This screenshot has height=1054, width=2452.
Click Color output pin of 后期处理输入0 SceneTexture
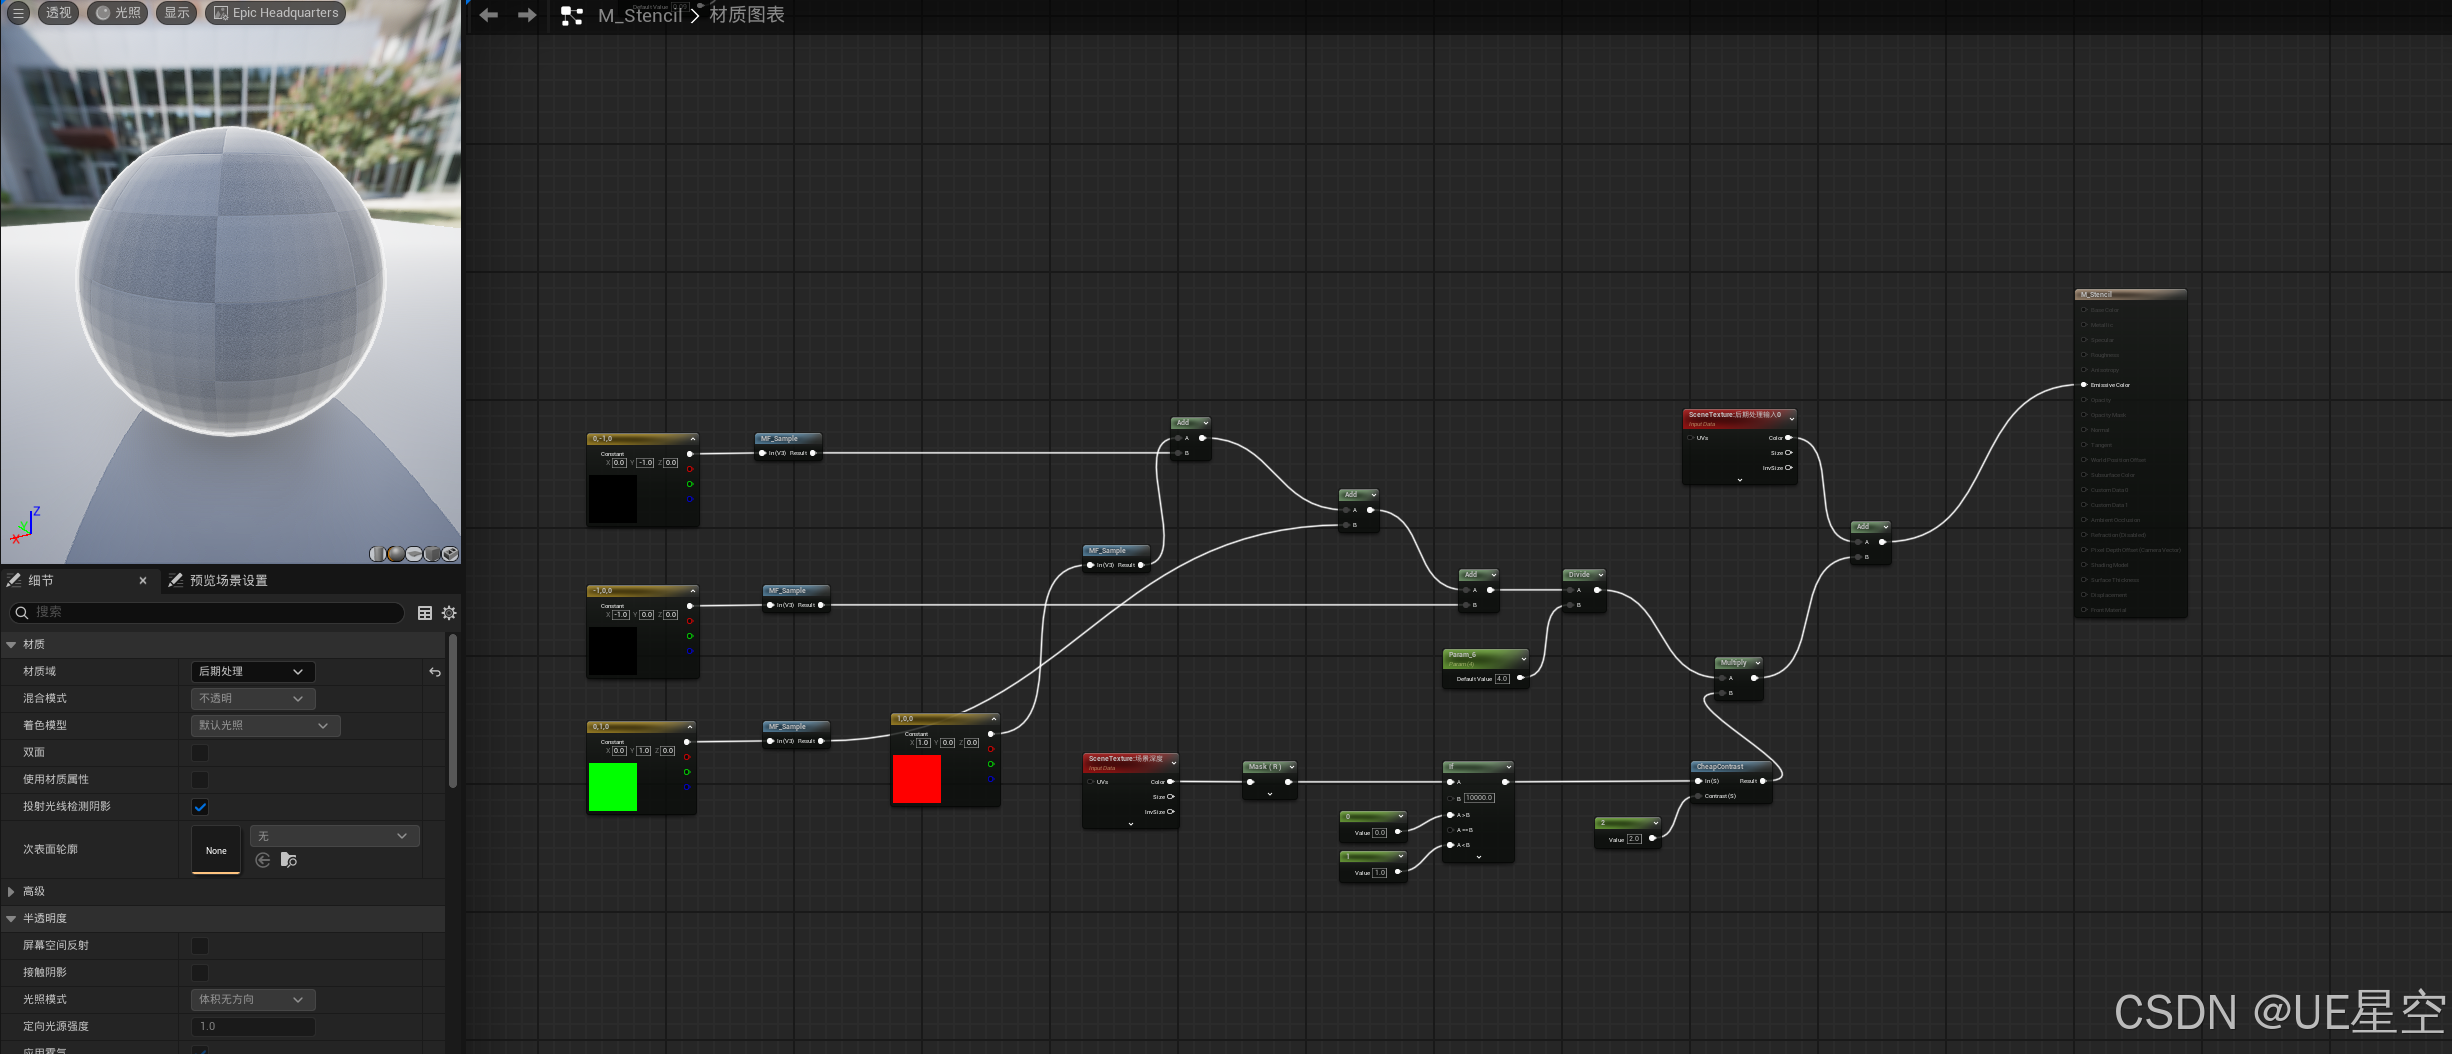(1788, 438)
